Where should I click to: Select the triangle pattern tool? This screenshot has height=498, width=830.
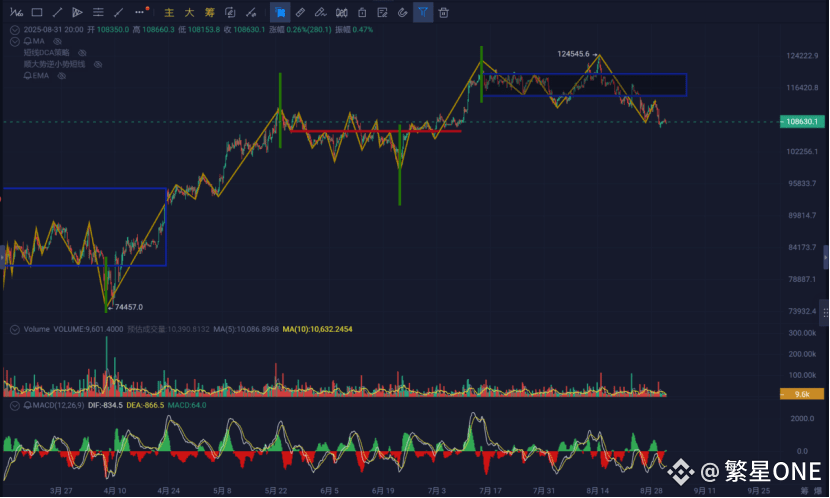point(77,12)
